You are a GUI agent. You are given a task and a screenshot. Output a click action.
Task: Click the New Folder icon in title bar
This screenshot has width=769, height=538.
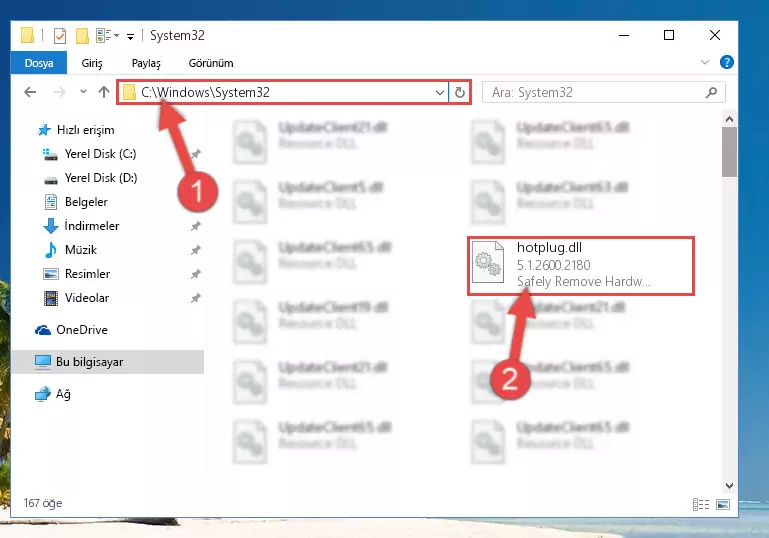pos(82,36)
